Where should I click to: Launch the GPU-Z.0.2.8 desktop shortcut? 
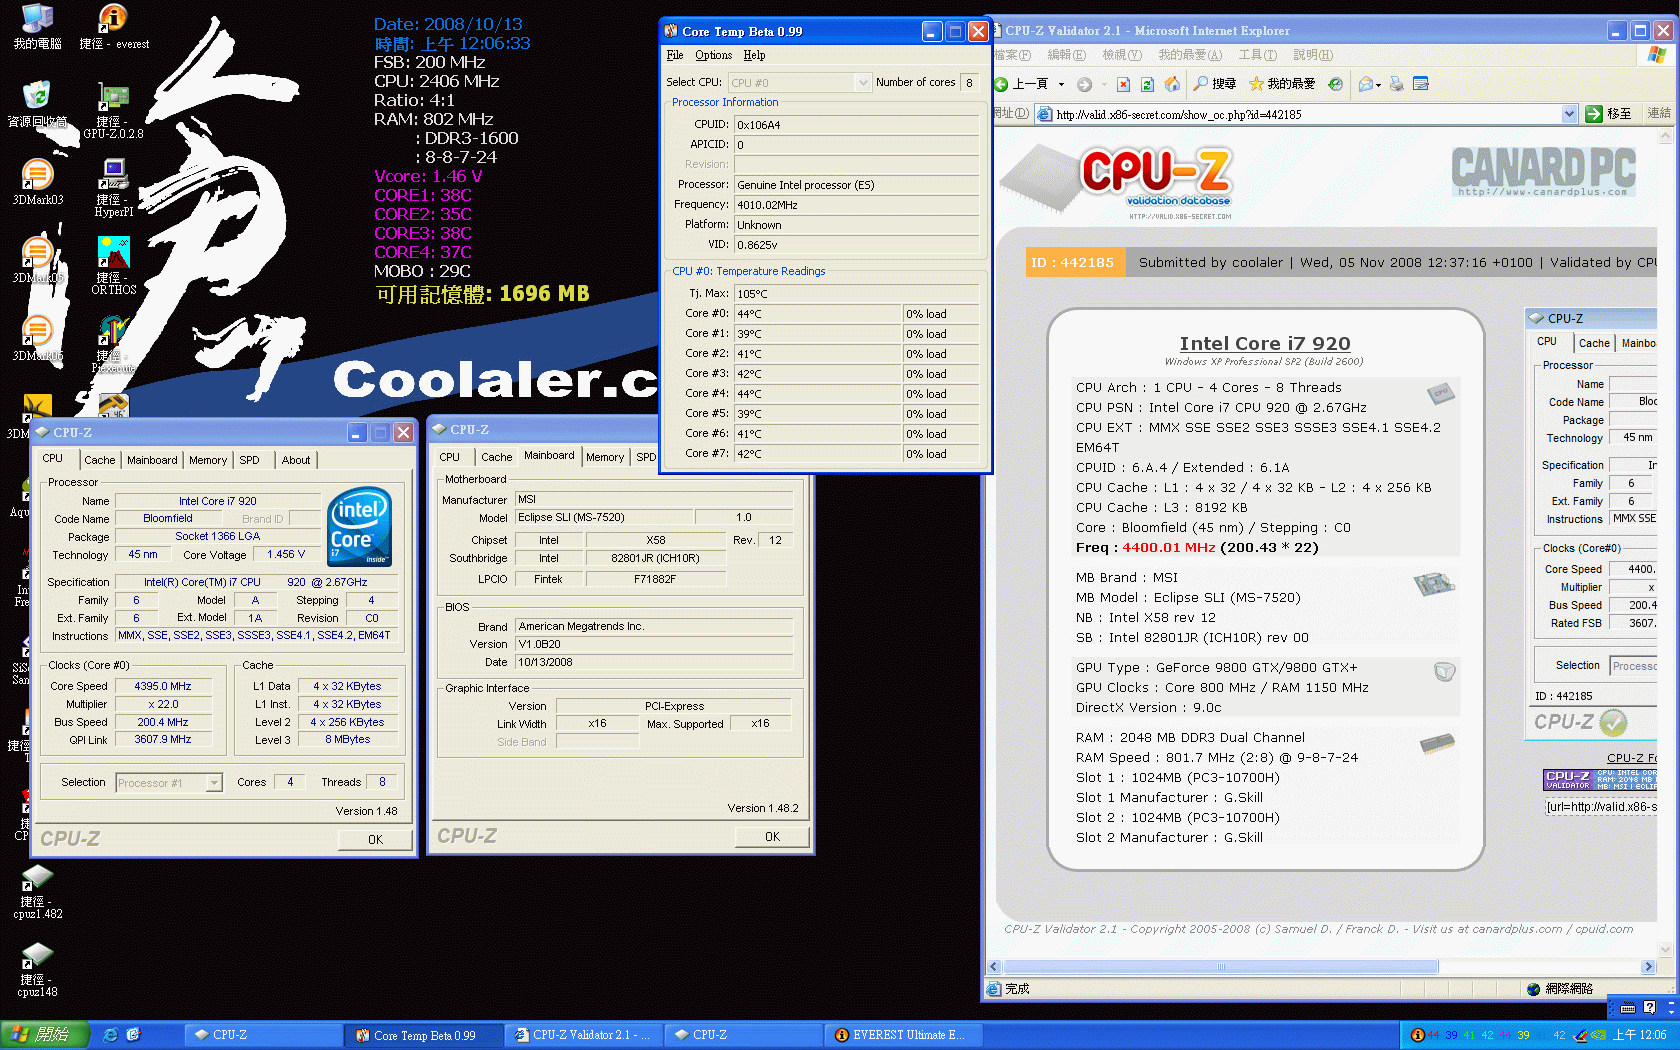pos(114,110)
